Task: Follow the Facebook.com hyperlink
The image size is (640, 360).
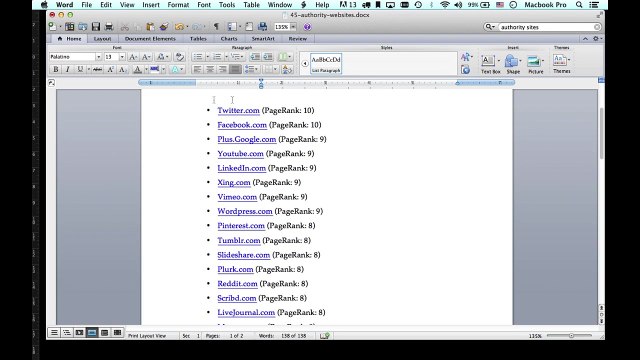Action: [x=242, y=125]
